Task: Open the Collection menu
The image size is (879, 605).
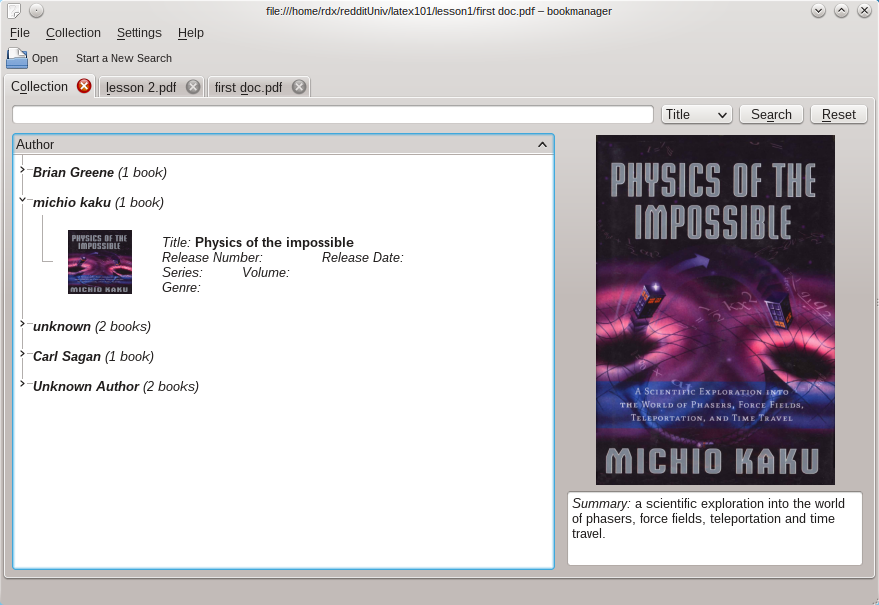Action: tap(73, 33)
